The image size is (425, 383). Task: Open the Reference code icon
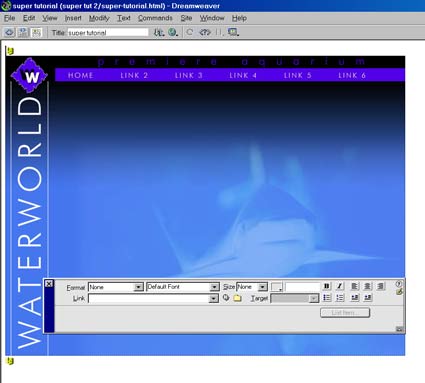[x=205, y=32]
